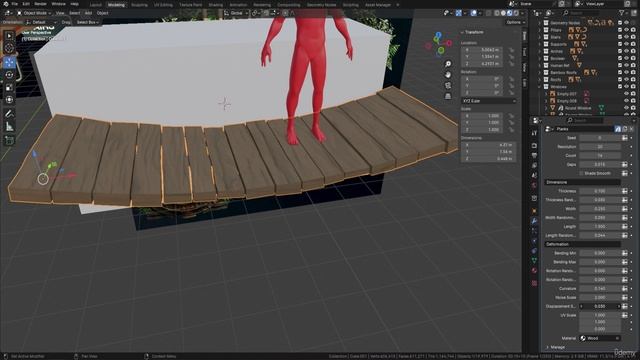Hide Empty.007 with its eye icon
The height and width of the screenshot is (360, 640).
(627, 94)
